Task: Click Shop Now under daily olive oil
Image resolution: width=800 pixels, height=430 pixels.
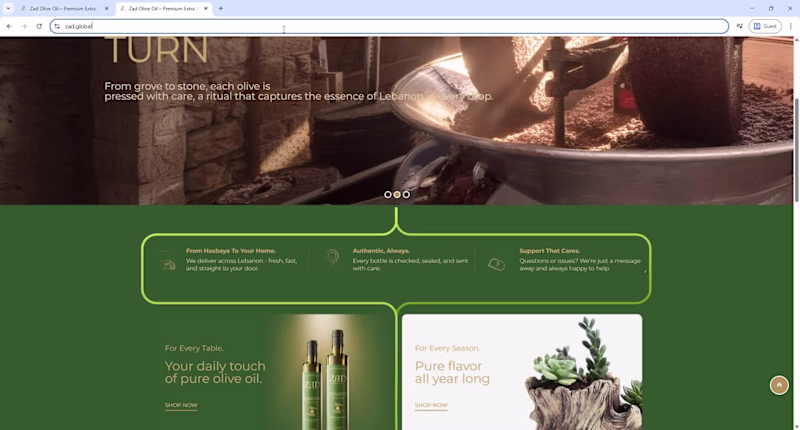Action: click(x=181, y=406)
